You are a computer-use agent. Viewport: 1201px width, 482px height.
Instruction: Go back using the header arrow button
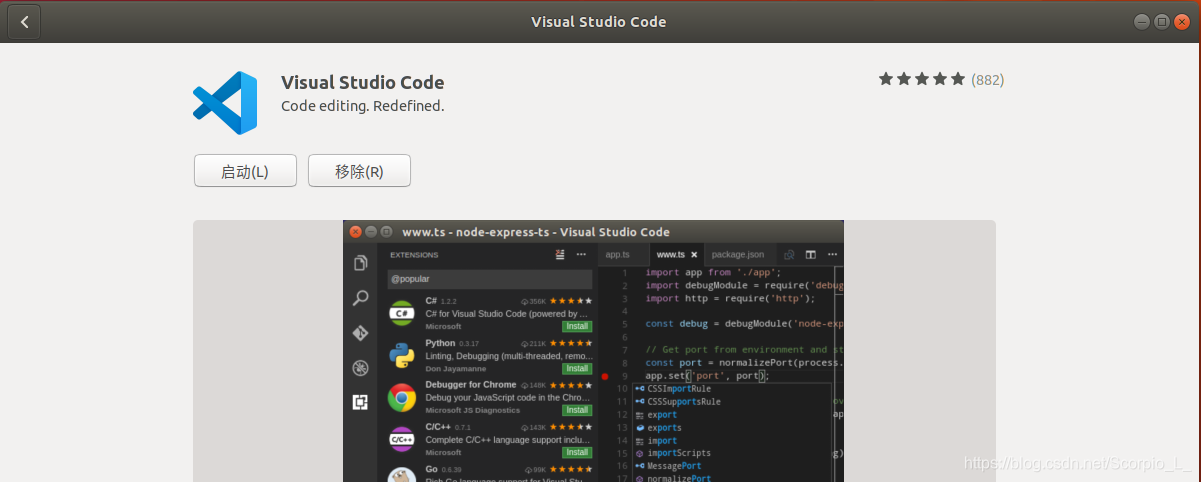click(24, 22)
